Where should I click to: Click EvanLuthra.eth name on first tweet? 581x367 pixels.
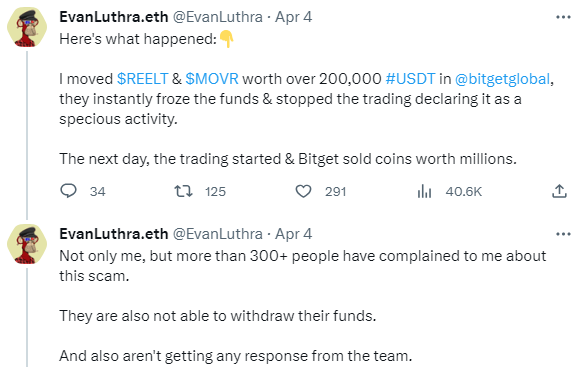pyautogui.click(x=114, y=17)
